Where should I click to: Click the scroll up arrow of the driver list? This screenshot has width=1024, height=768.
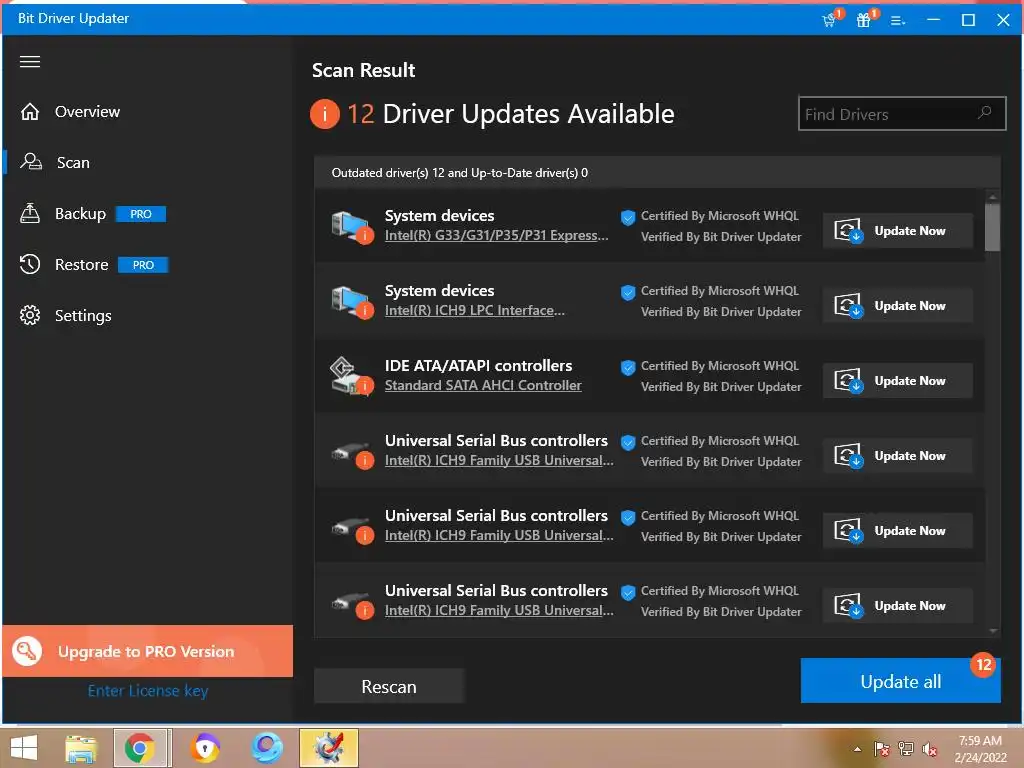click(x=993, y=197)
